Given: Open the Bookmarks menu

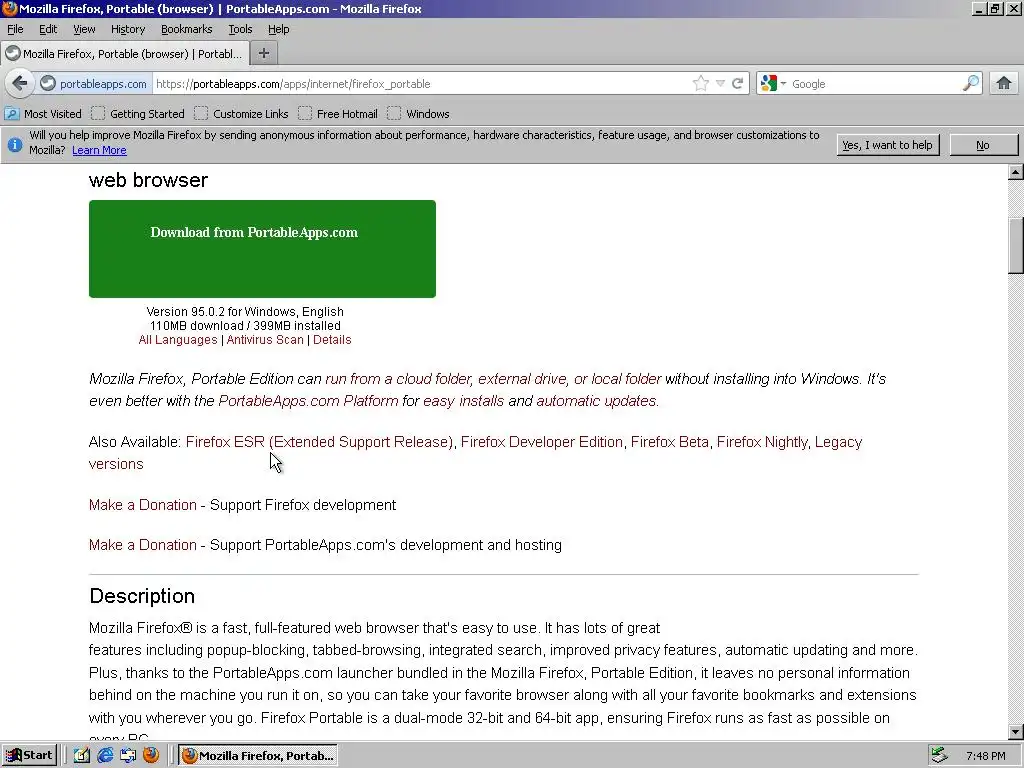Looking at the screenshot, I should click(186, 29).
